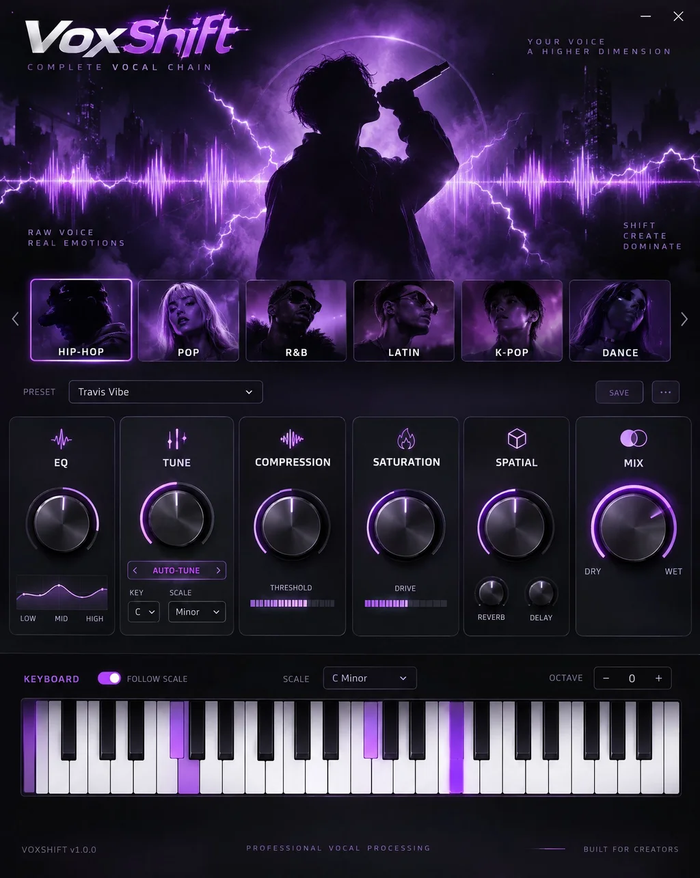
Task: Select the K-Pop genre card
Action: click(512, 321)
